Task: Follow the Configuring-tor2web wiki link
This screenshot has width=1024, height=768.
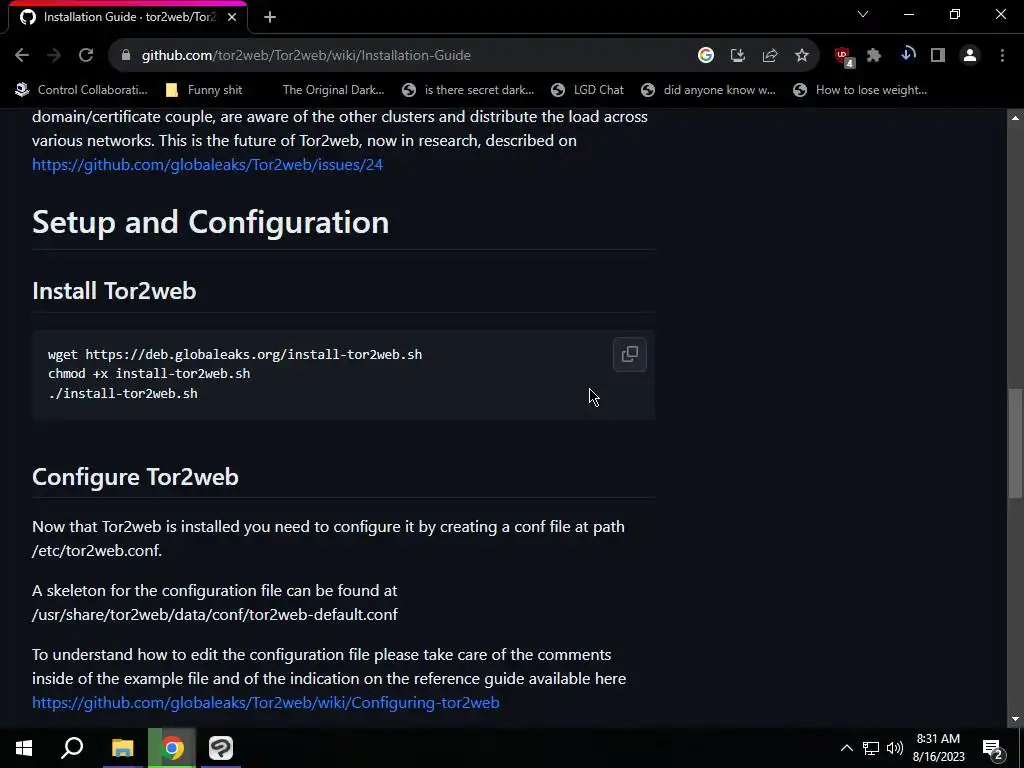Action: click(x=266, y=703)
